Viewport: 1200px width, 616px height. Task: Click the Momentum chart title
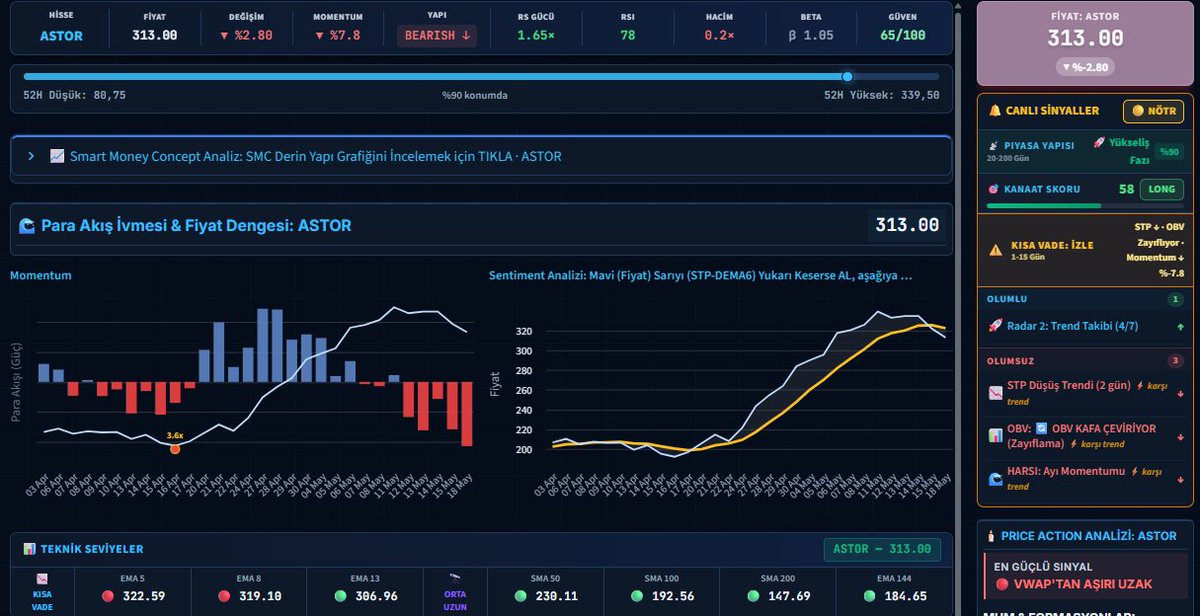coord(40,275)
